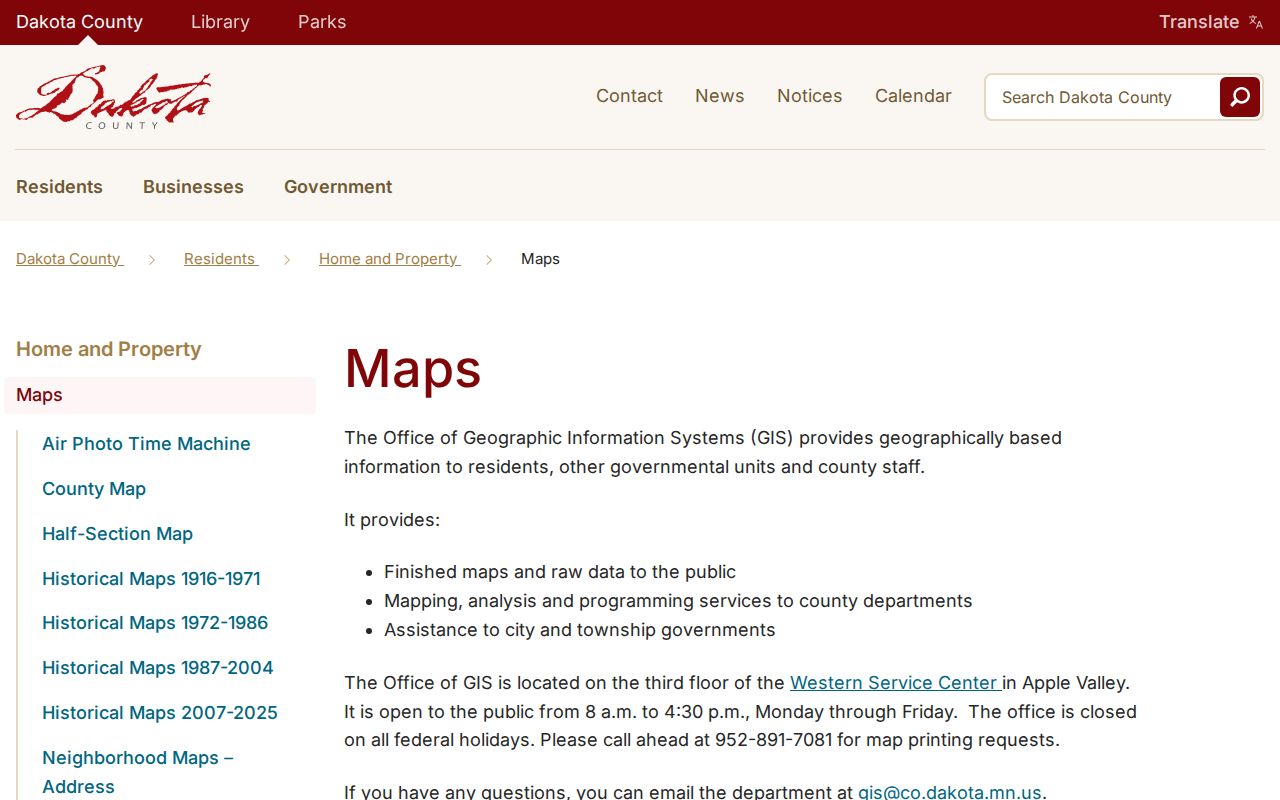1280x800 pixels.
Task: Open the Calendar header link
Action: tap(913, 96)
